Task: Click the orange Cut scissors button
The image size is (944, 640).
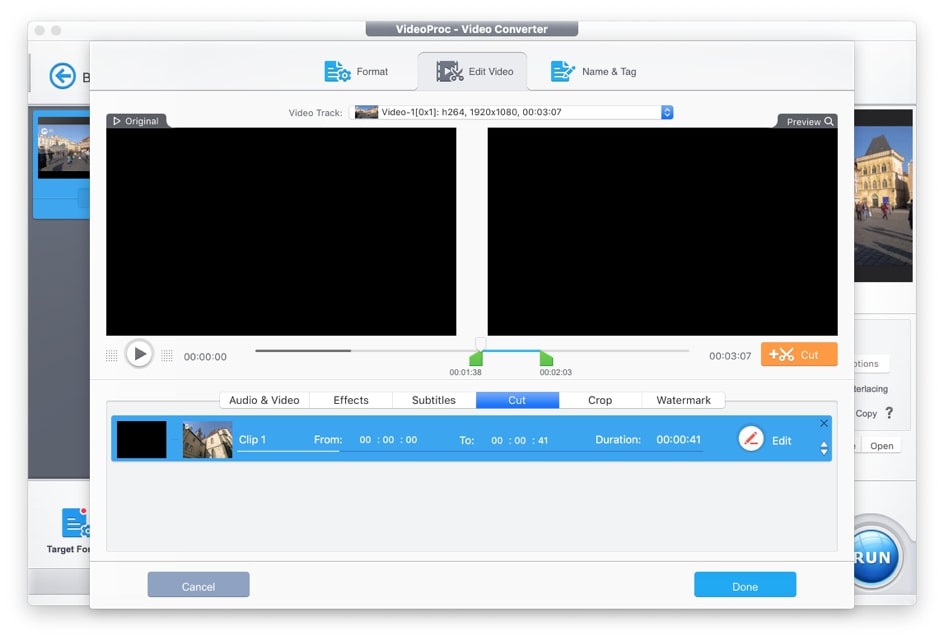Action: coord(799,355)
